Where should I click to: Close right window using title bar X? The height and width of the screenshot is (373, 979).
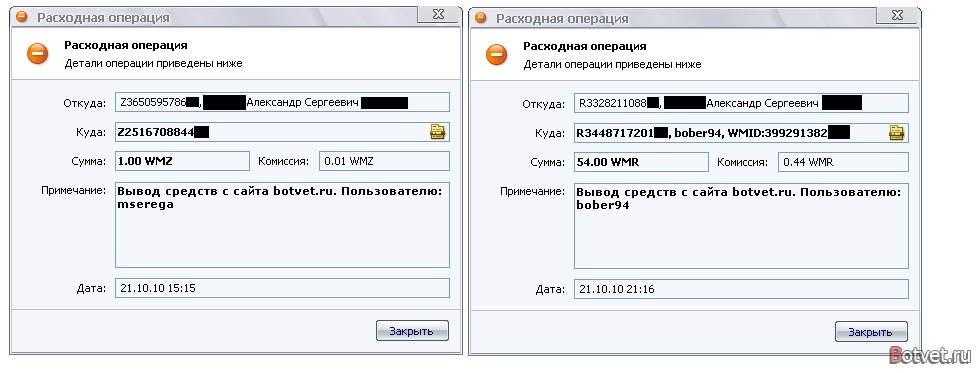897,15
